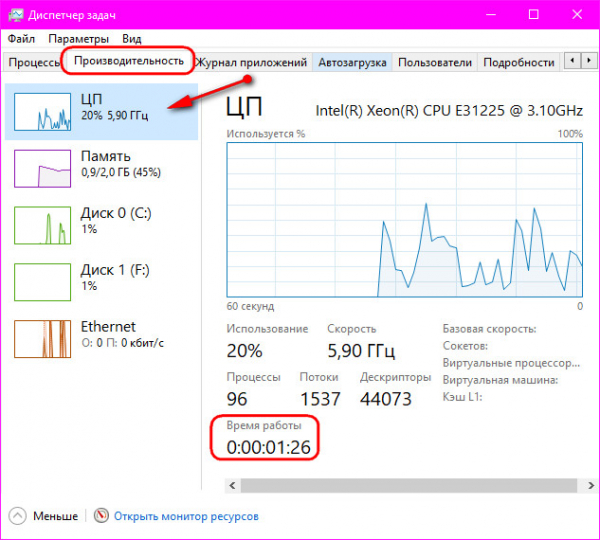Click the Intel(R) Xeon(R) CPU name text
This screenshot has width=600, height=540.
[449, 111]
